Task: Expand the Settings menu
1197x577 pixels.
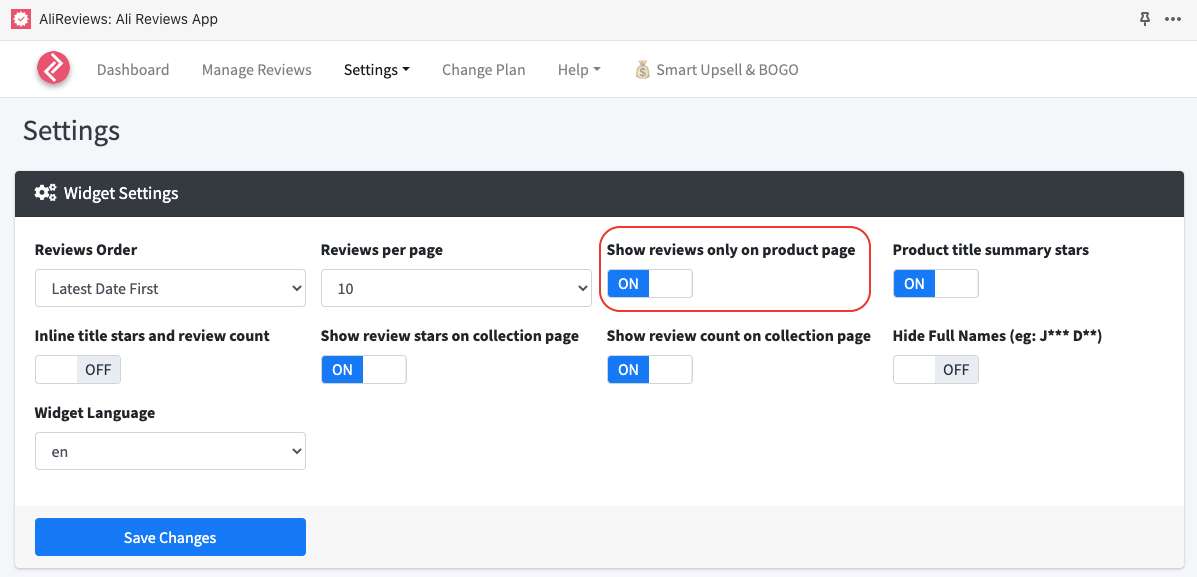Action: pos(376,70)
